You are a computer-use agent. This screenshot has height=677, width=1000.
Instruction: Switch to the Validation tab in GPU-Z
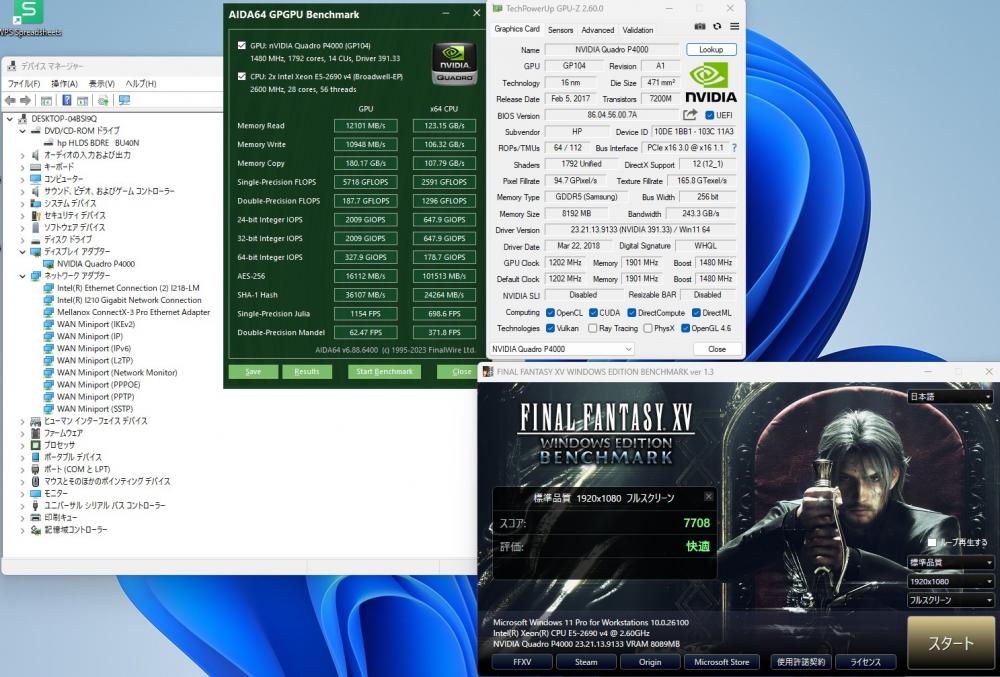(638, 30)
